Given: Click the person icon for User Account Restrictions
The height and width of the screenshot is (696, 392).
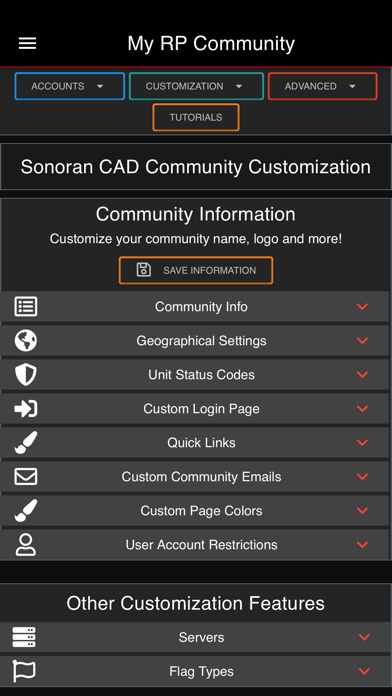Looking at the screenshot, I should point(26,545).
